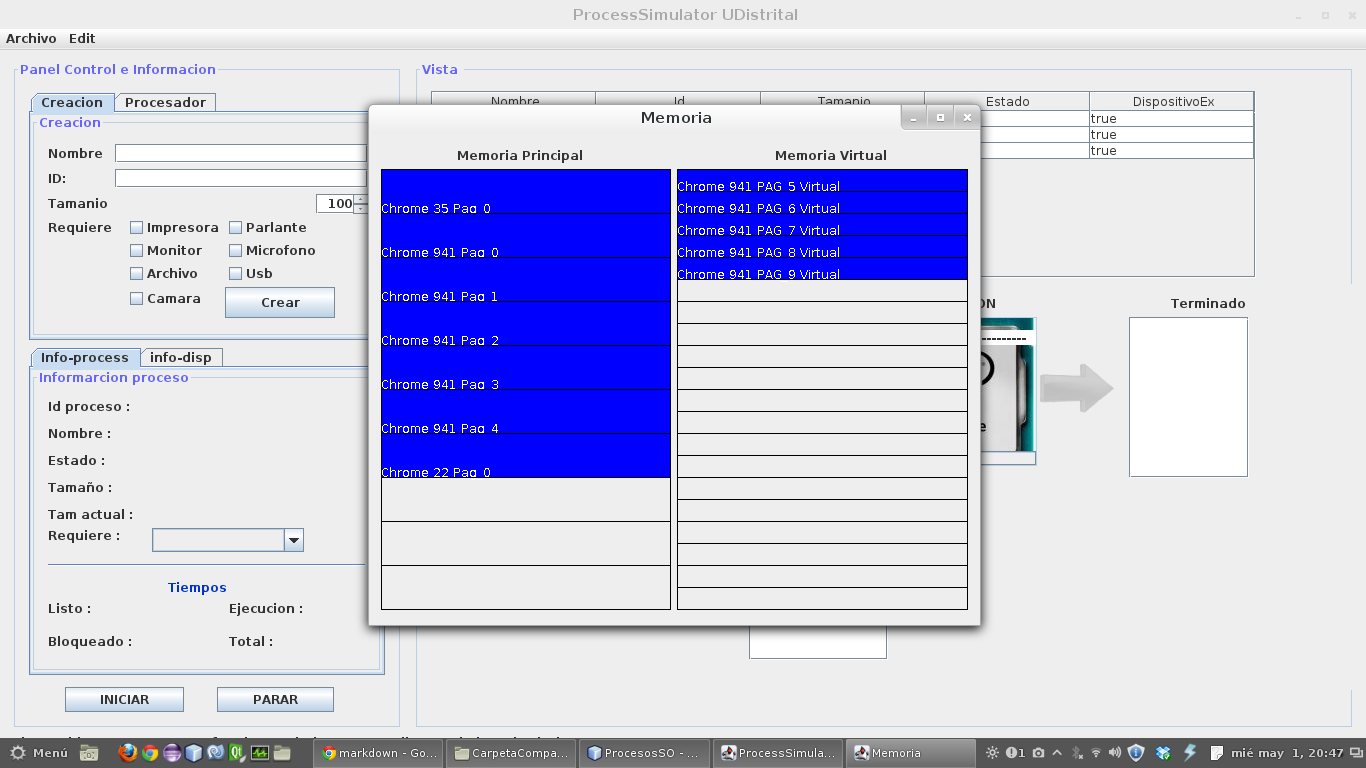This screenshot has width=1366, height=768.
Task: Increase Tamanio with the spinner up arrow
Action: tap(361, 199)
